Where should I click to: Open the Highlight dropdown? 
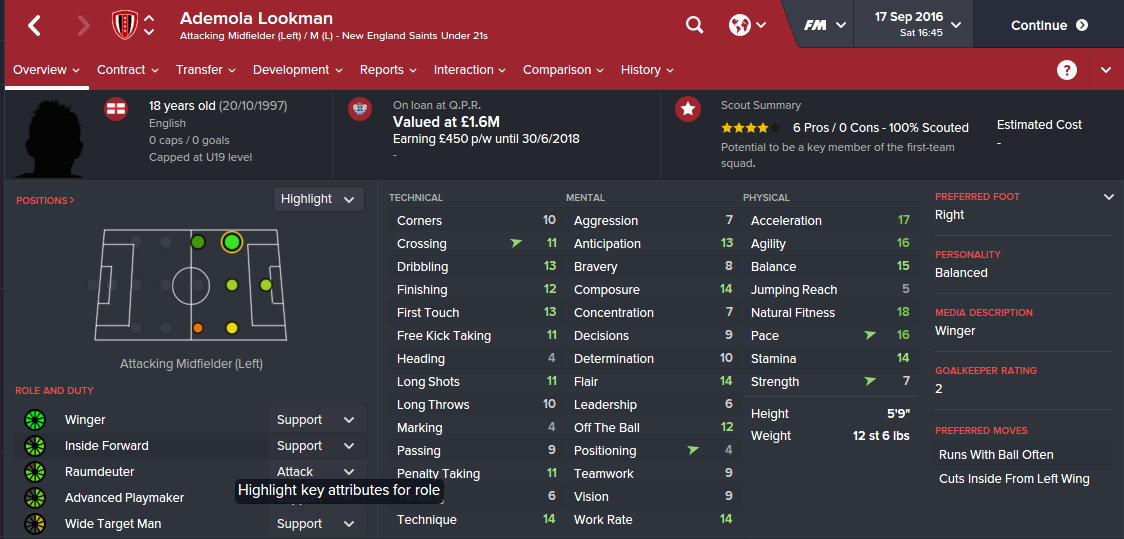click(x=318, y=199)
